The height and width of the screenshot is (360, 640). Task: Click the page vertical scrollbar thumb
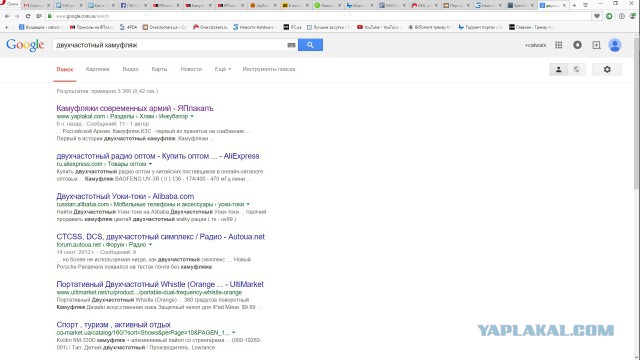(637, 113)
